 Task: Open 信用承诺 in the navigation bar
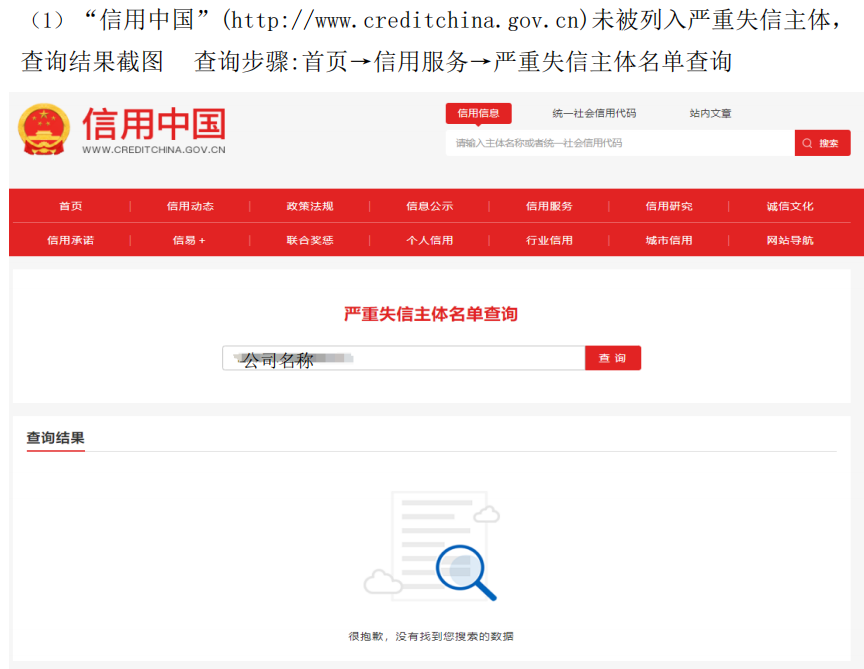pyautogui.click(x=71, y=240)
